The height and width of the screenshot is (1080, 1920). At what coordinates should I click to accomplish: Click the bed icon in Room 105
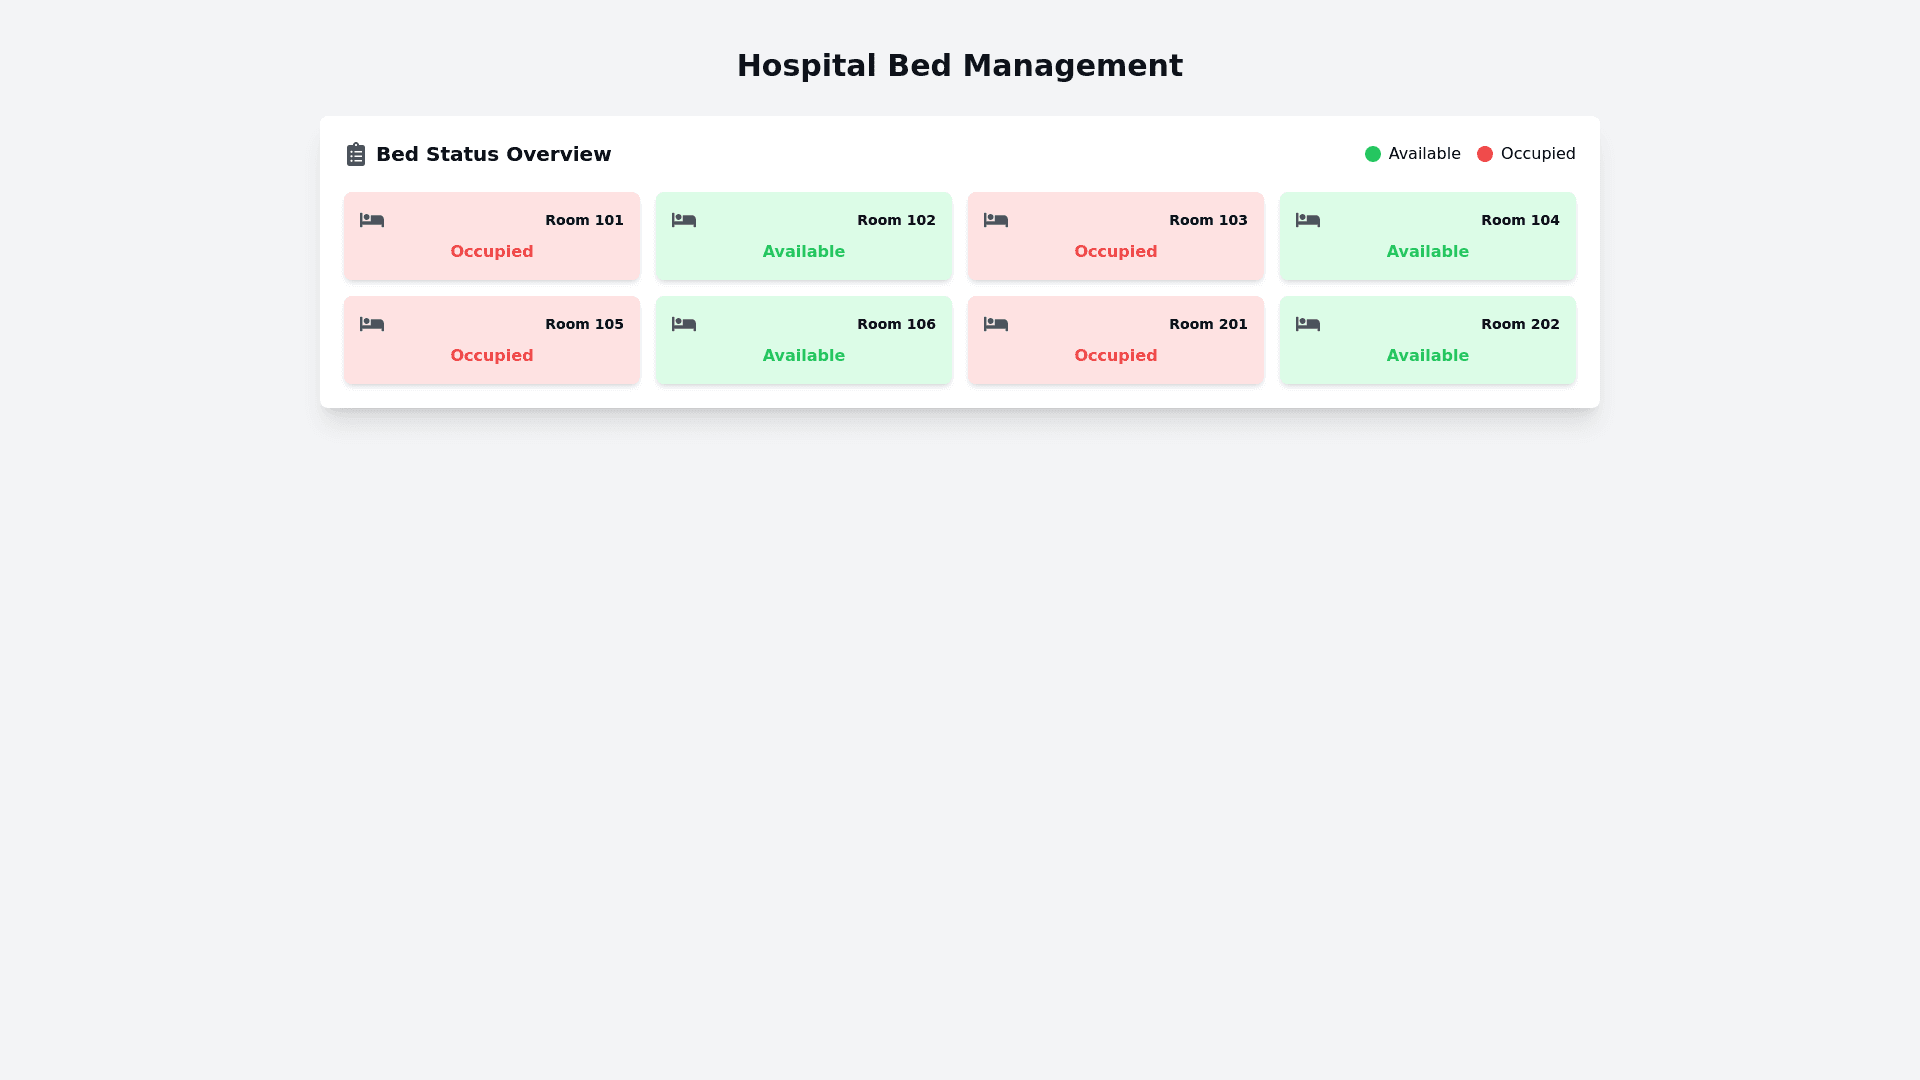coord(372,324)
